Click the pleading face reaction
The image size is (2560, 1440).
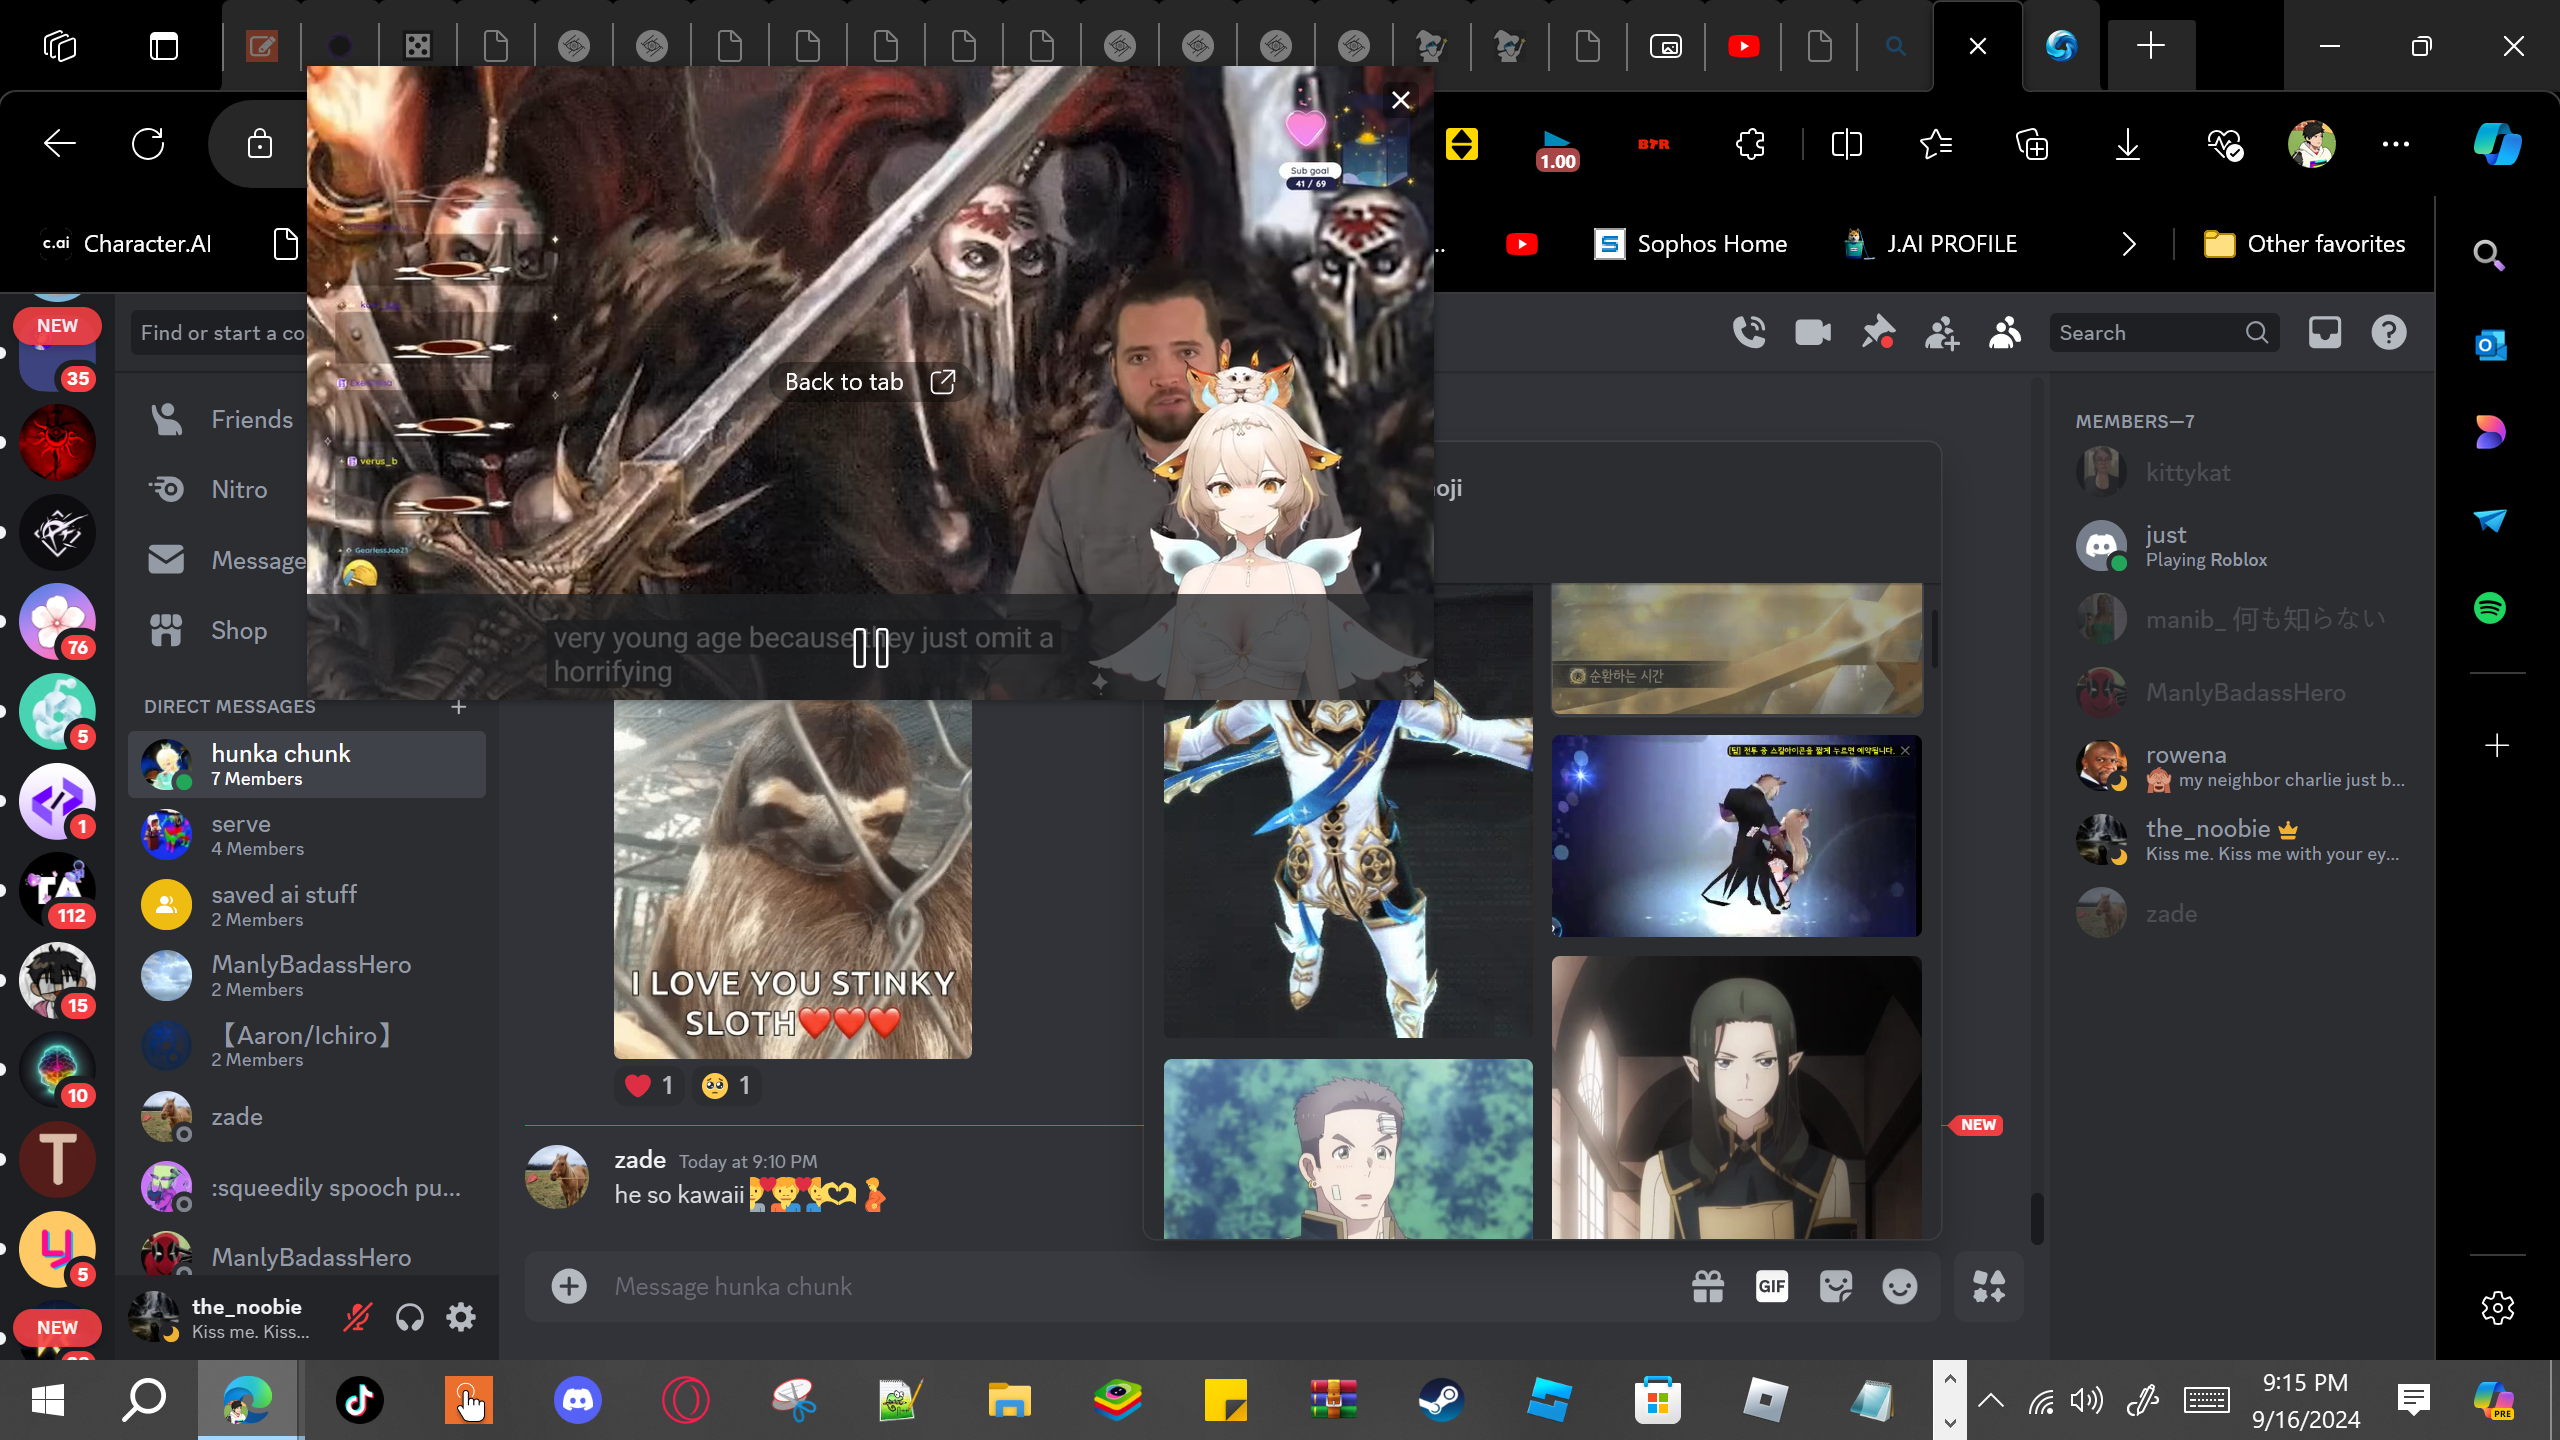tap(726, 1086)
